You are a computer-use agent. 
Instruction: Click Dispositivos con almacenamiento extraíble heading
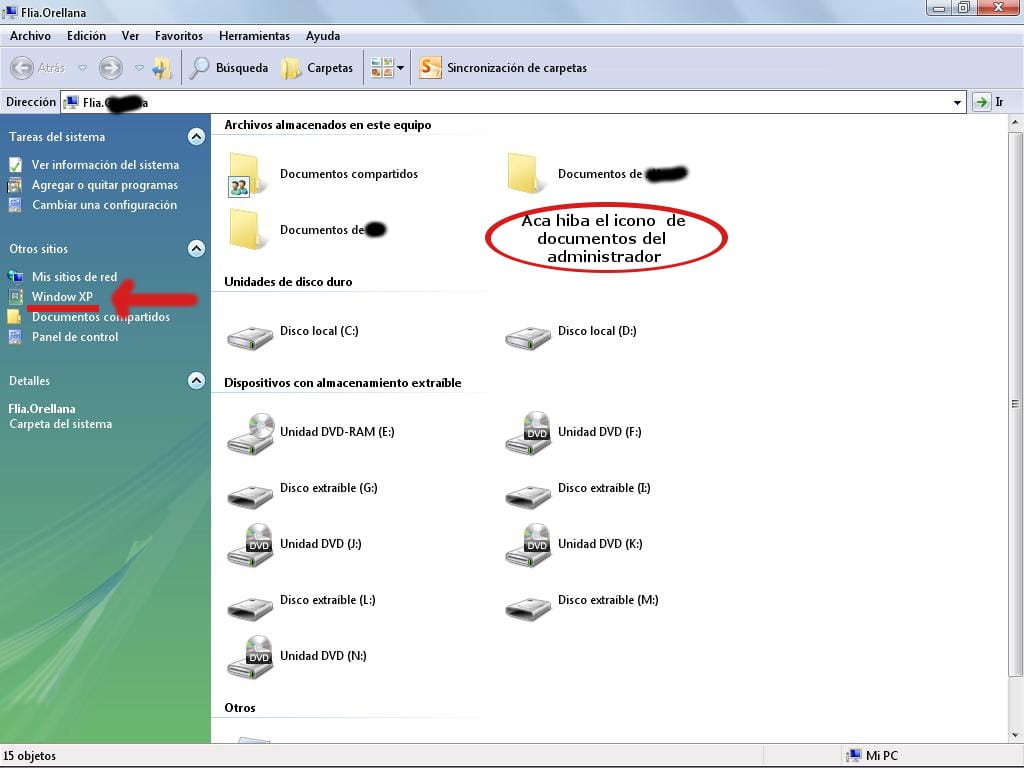[x=343, y=383]
